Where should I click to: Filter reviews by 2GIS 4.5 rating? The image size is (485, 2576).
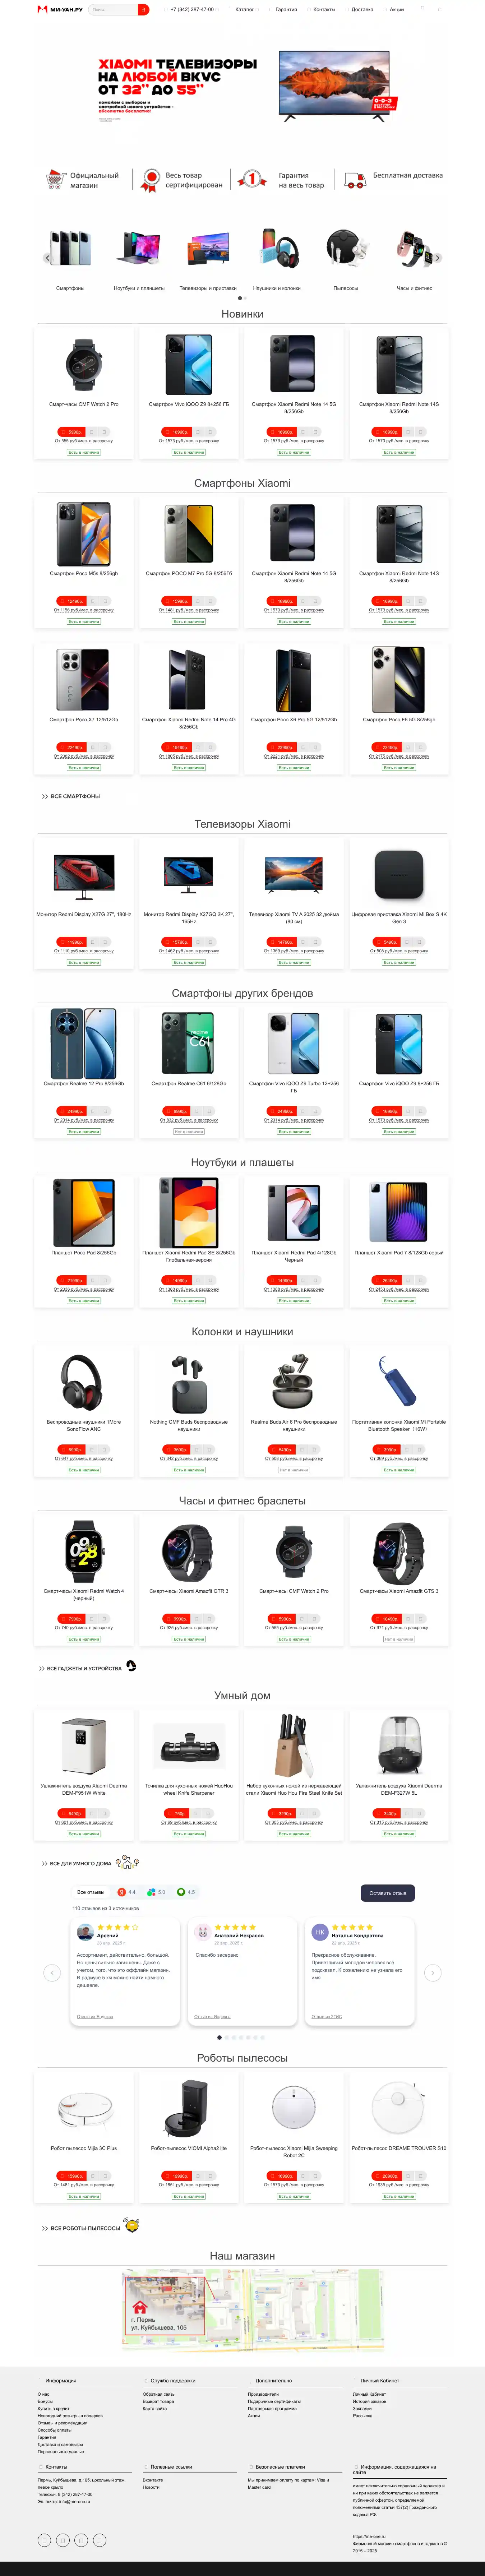186,1892
